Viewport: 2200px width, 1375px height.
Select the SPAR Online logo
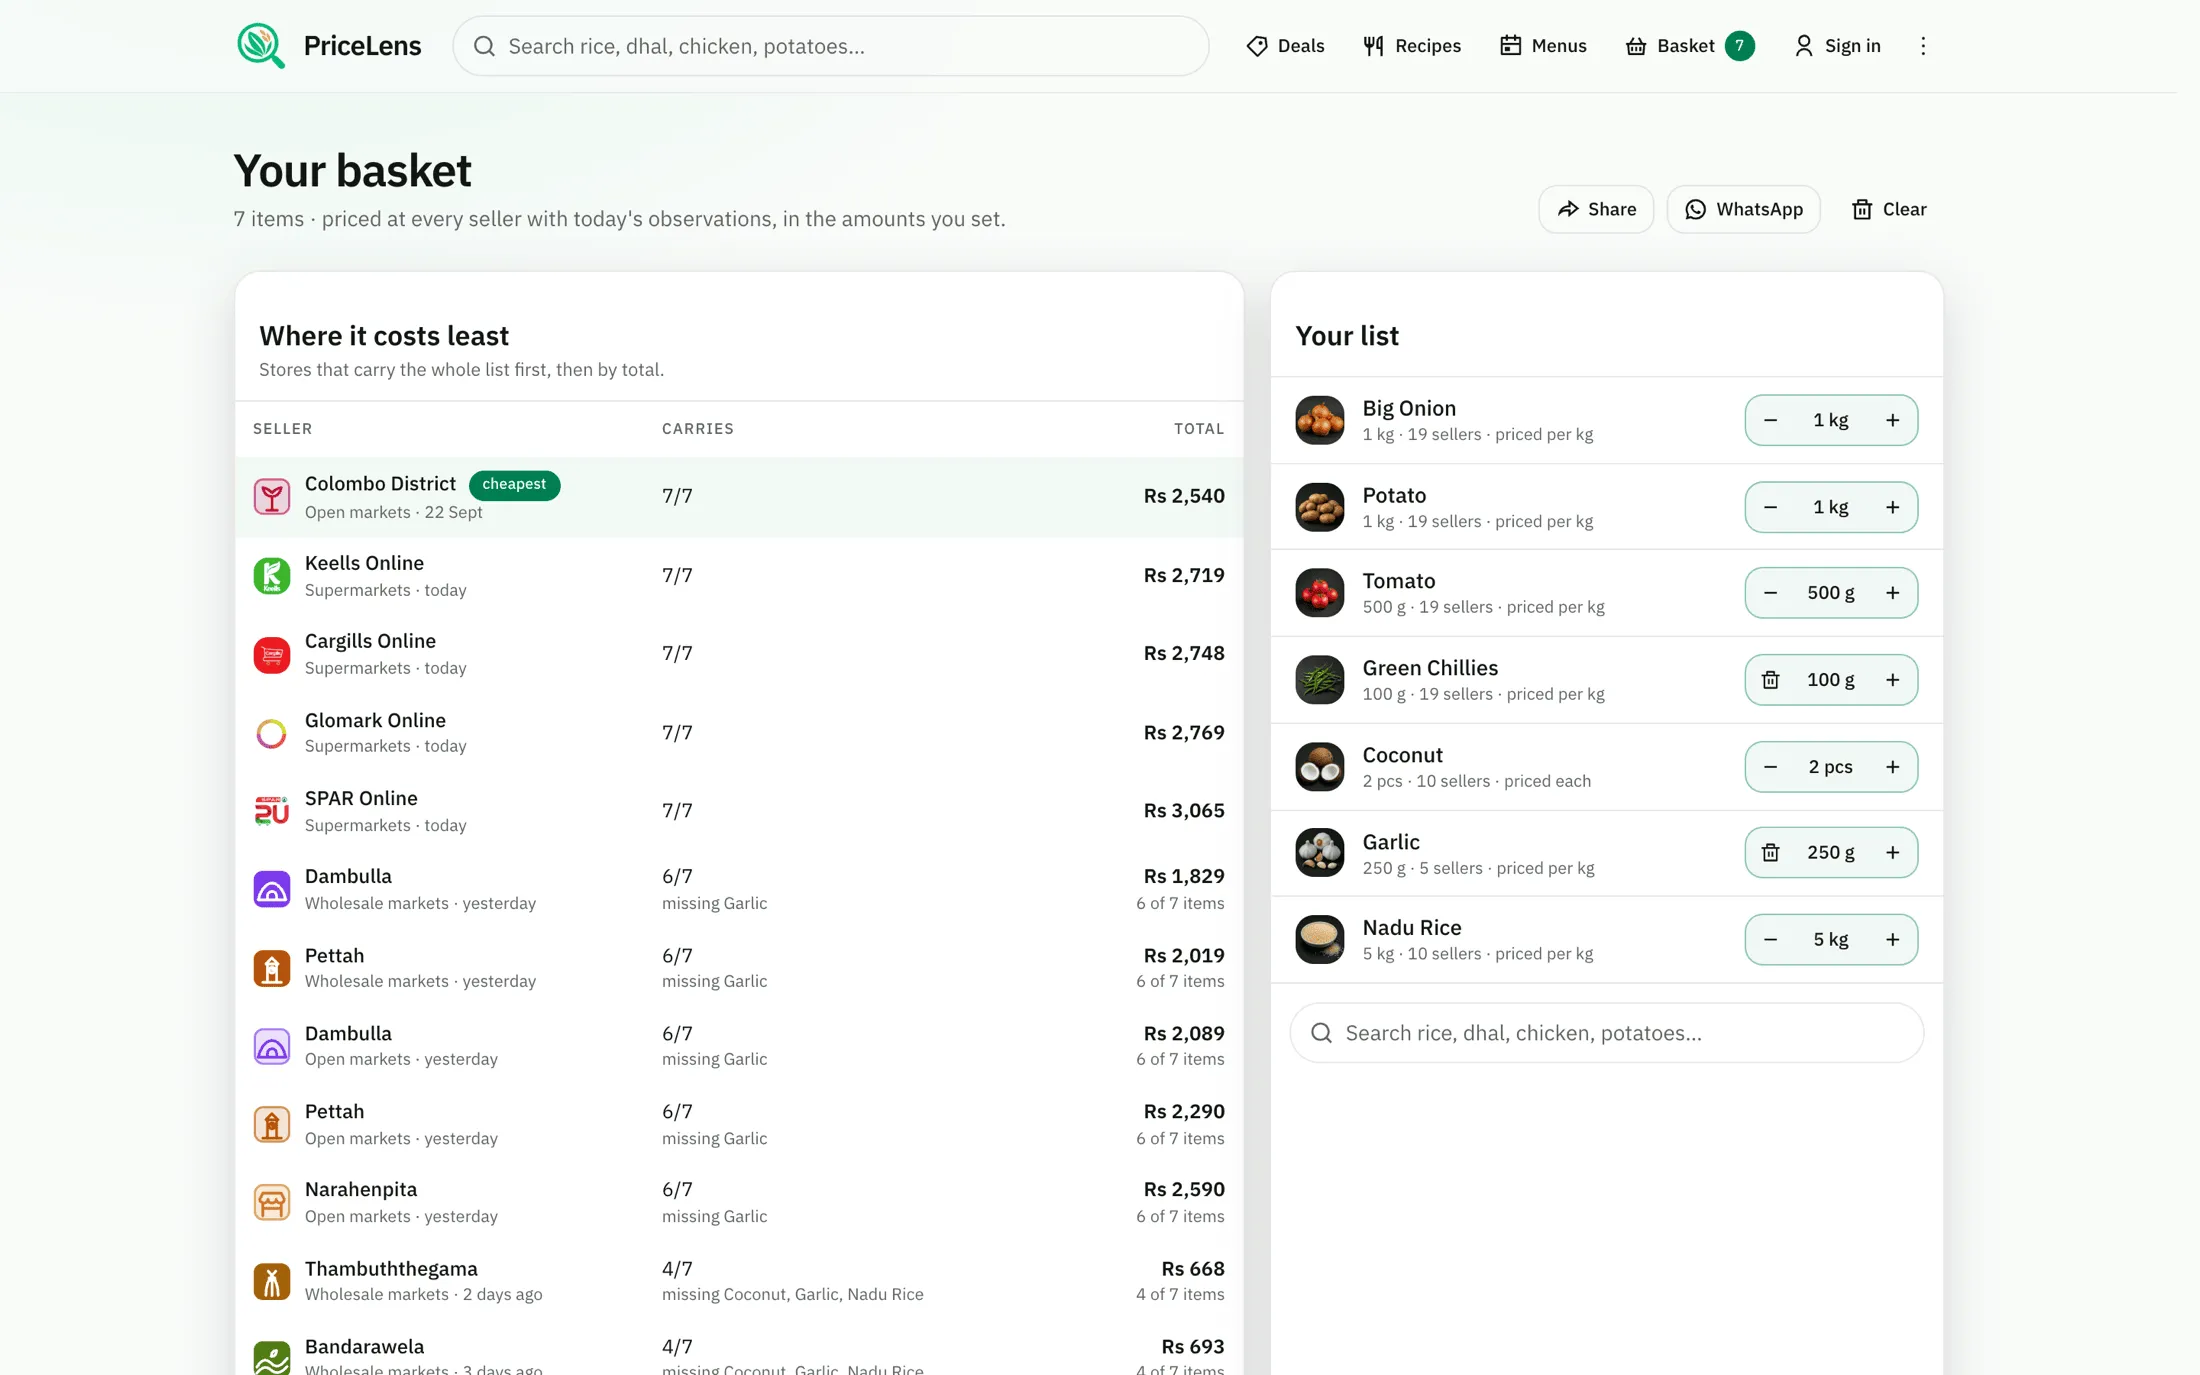click(x=272, y=811)
